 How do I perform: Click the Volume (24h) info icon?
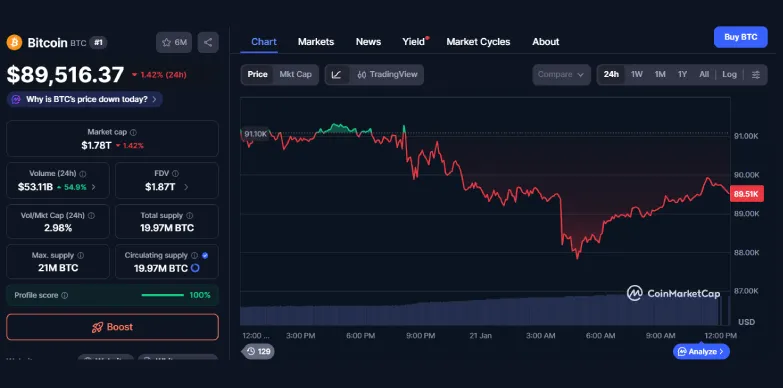(83, 174)
